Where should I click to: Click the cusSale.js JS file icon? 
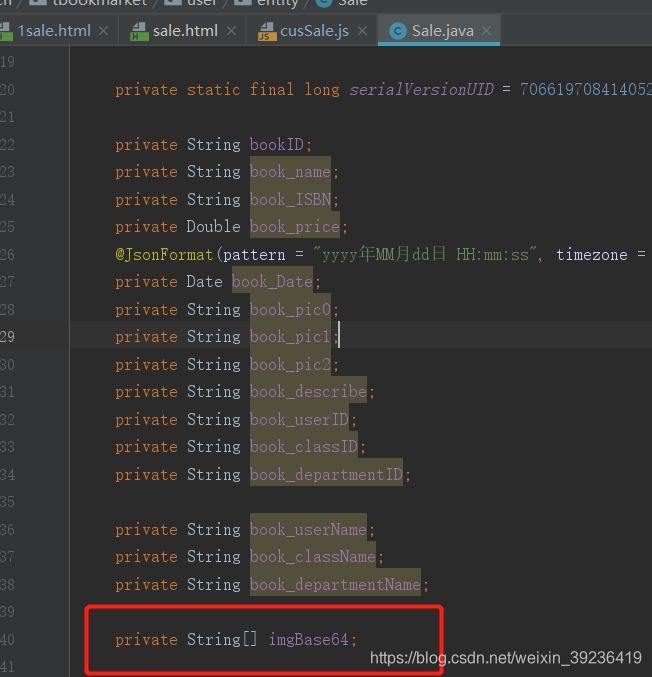(x=267, y=32)
